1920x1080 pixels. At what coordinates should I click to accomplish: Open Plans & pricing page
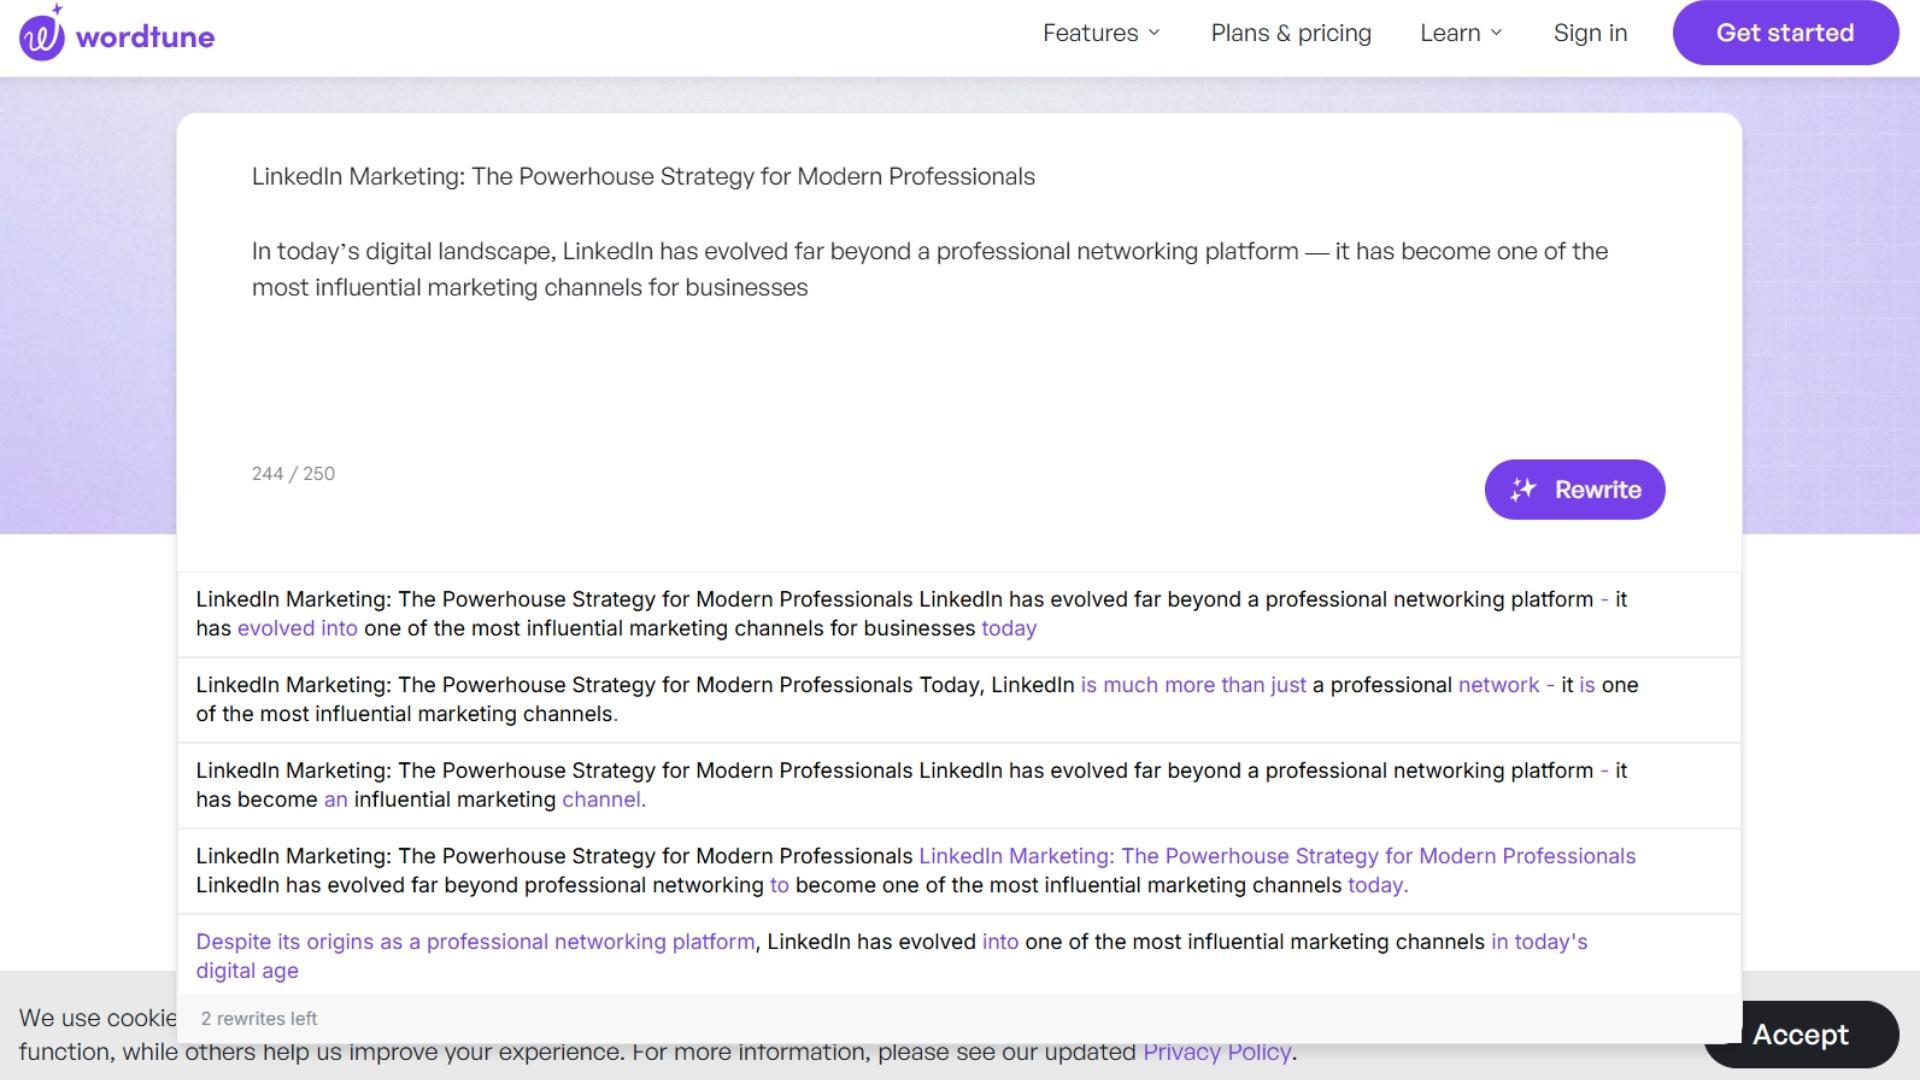click(1290, 33)
